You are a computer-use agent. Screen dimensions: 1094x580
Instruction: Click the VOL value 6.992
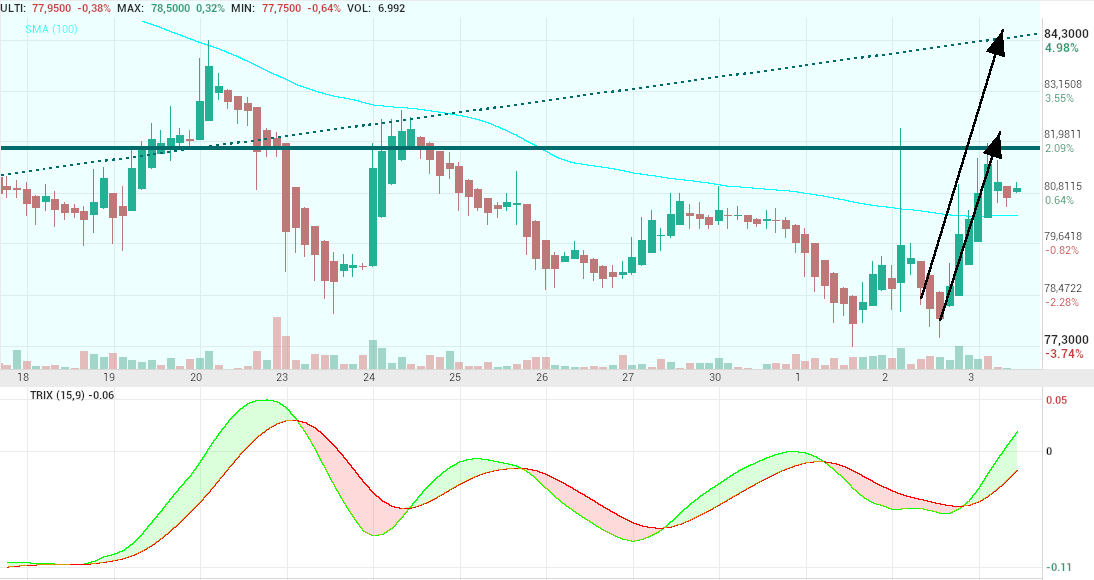coord(390,8)
